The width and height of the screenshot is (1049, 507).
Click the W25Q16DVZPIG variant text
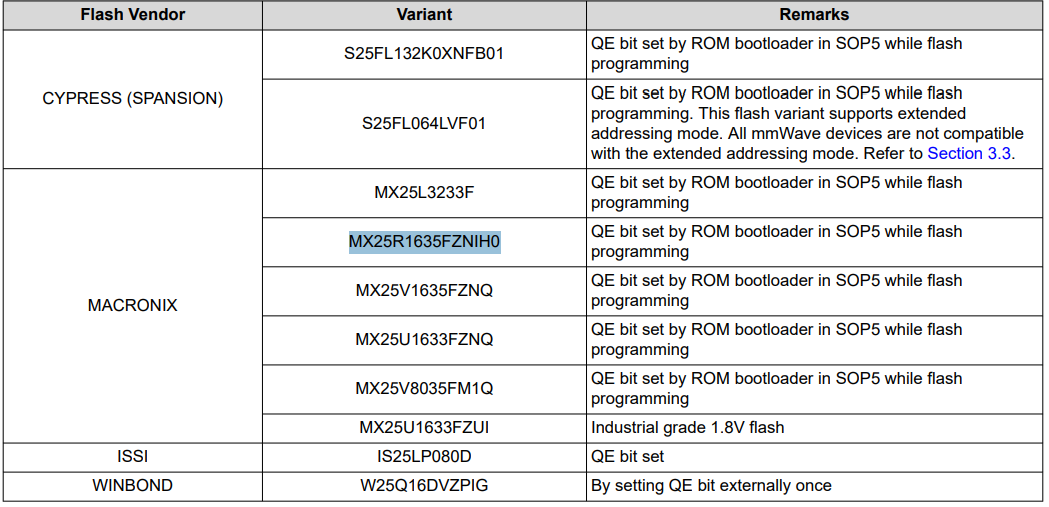click(424, 486)
